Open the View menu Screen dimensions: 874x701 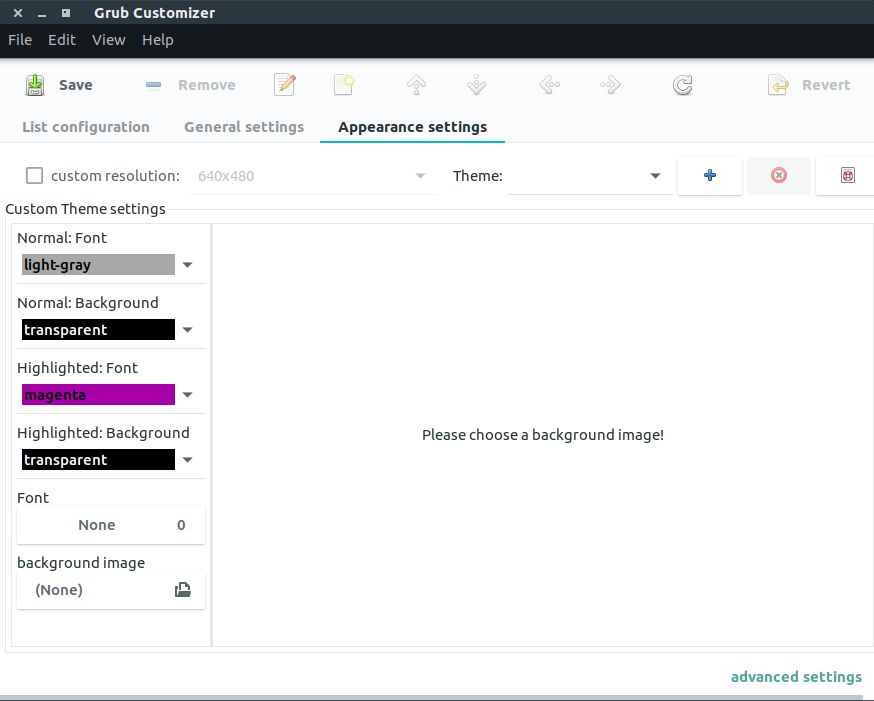point(109,40)
